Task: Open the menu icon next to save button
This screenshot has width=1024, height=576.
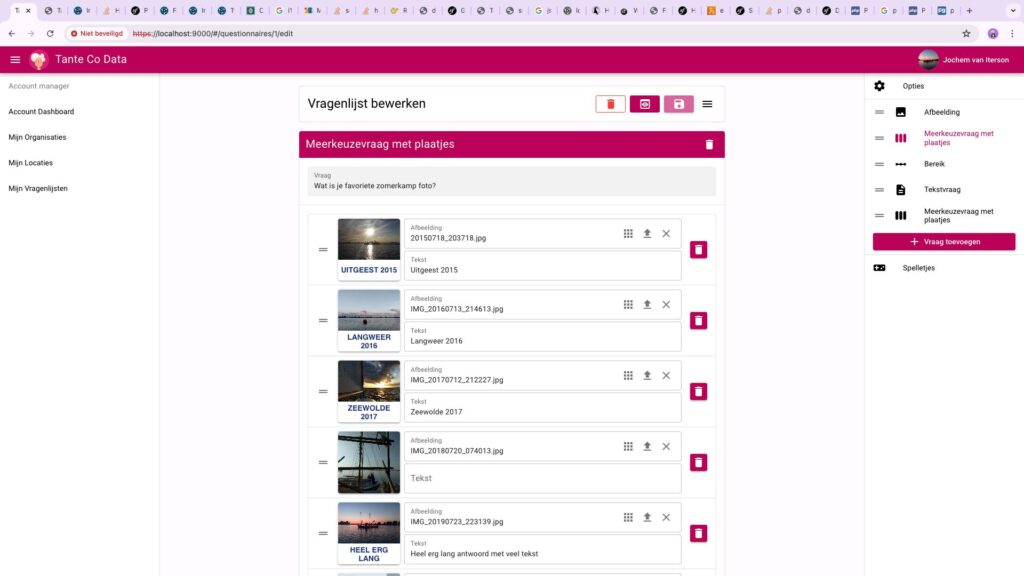Action: coord(707,104)
